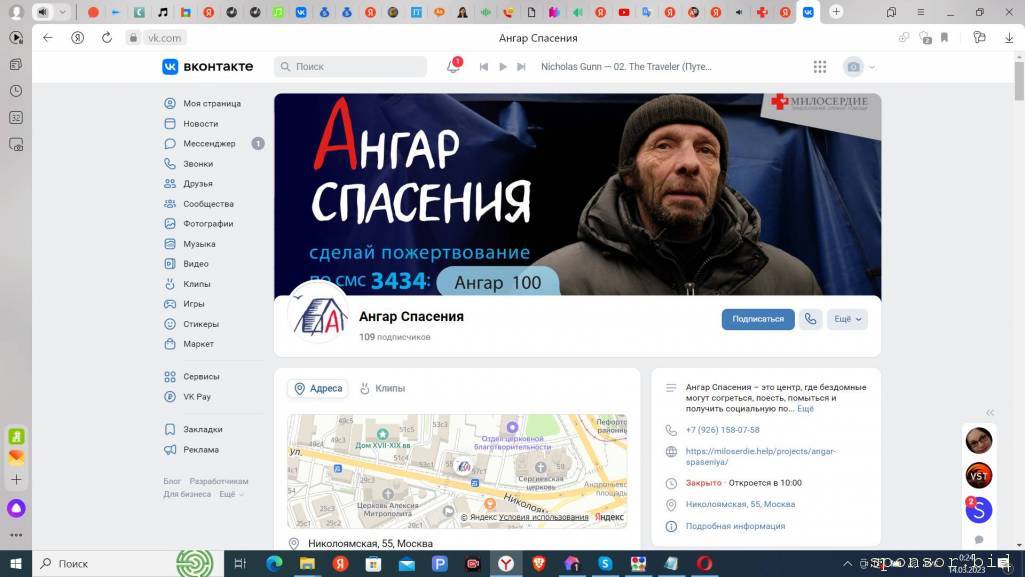Viewport: 1025px width, 577px height.
Task: Open the profile avatar dropdown menu
Action: pyautogui.click(x=859, y=67)
